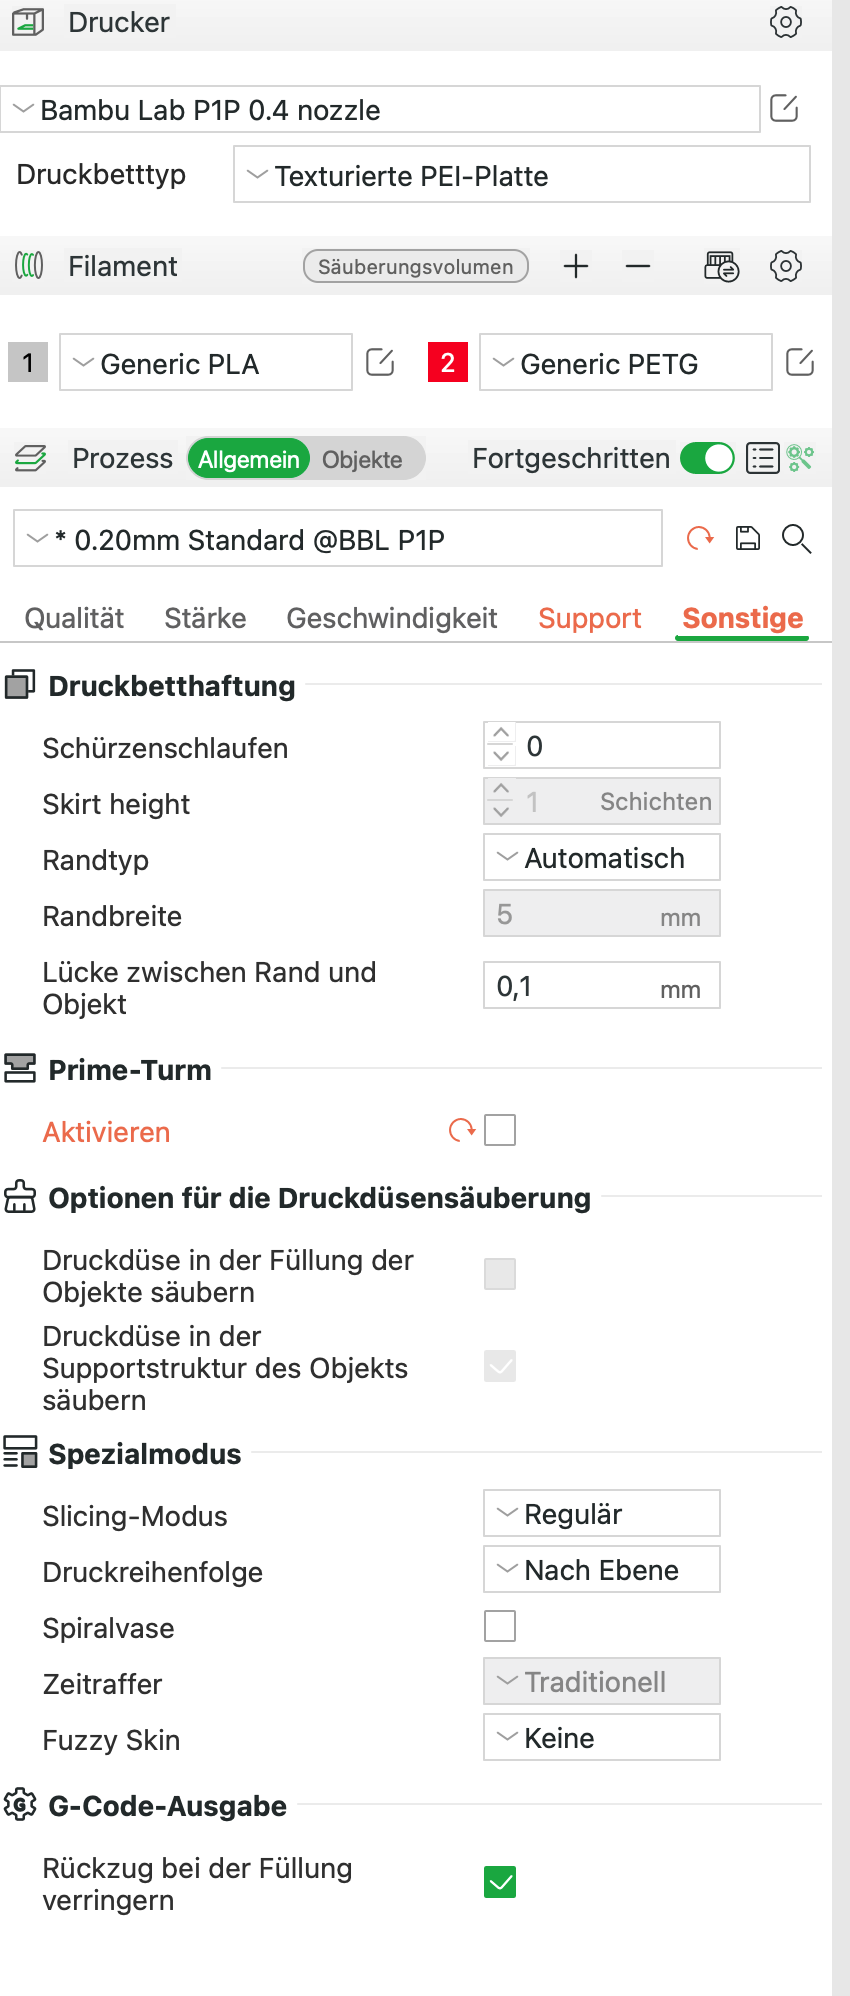Enable the Prime-Turm Aktivieren checkbox

pyautogui.click(x=500, y=1131)
